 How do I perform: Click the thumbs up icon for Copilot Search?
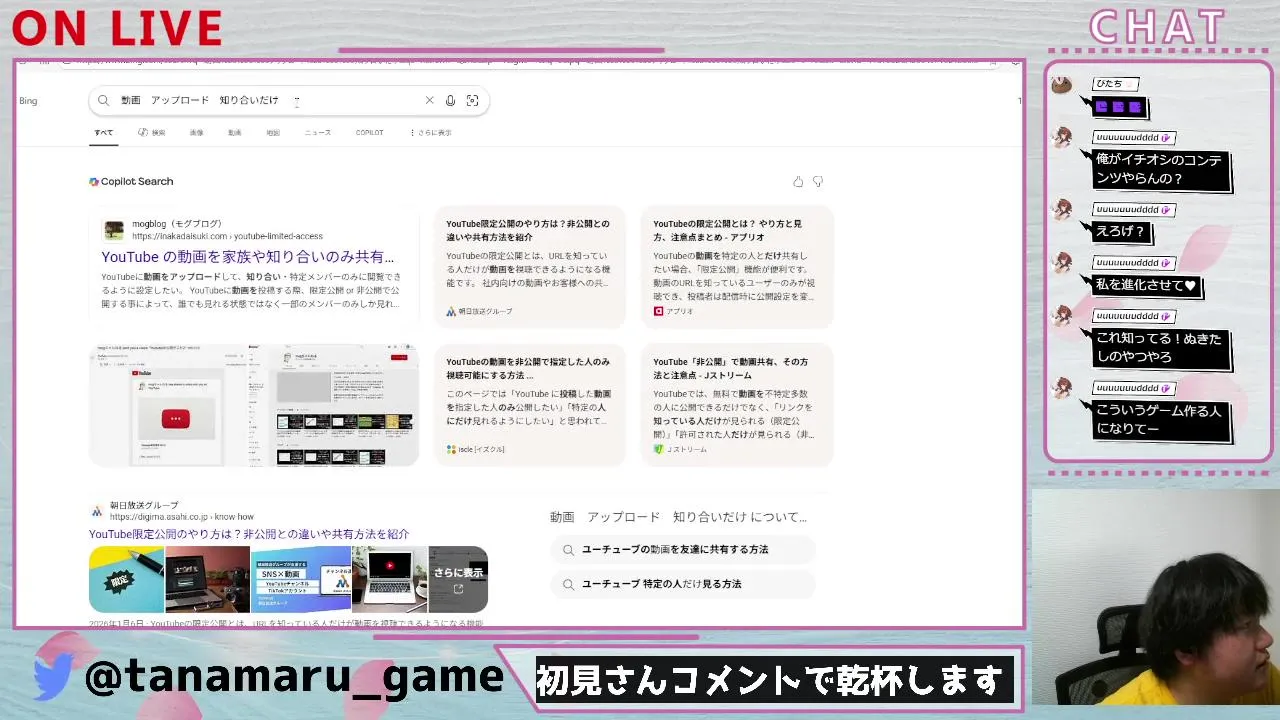pyautogui.click(x=798, y=182)
